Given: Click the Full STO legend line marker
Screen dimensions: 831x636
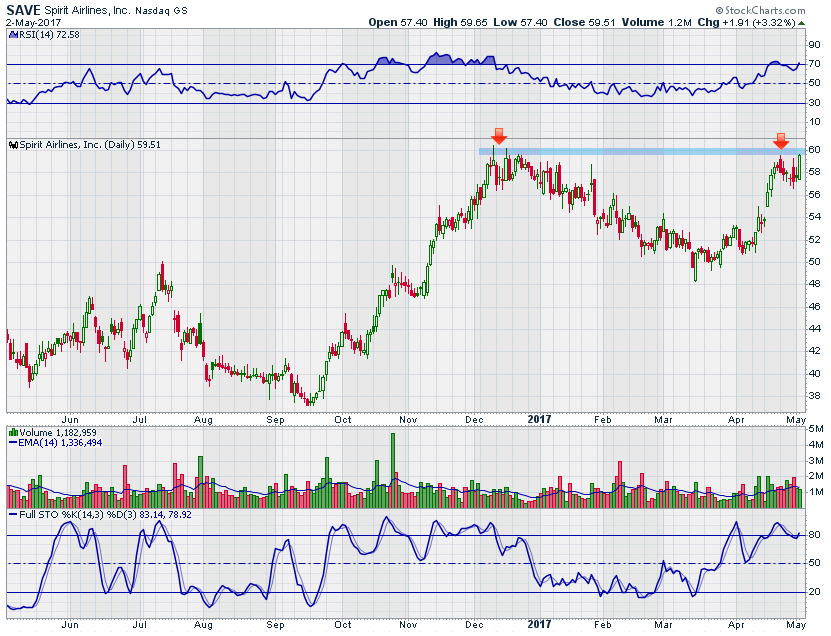Looking at the screenshot, I should point(11,514).
